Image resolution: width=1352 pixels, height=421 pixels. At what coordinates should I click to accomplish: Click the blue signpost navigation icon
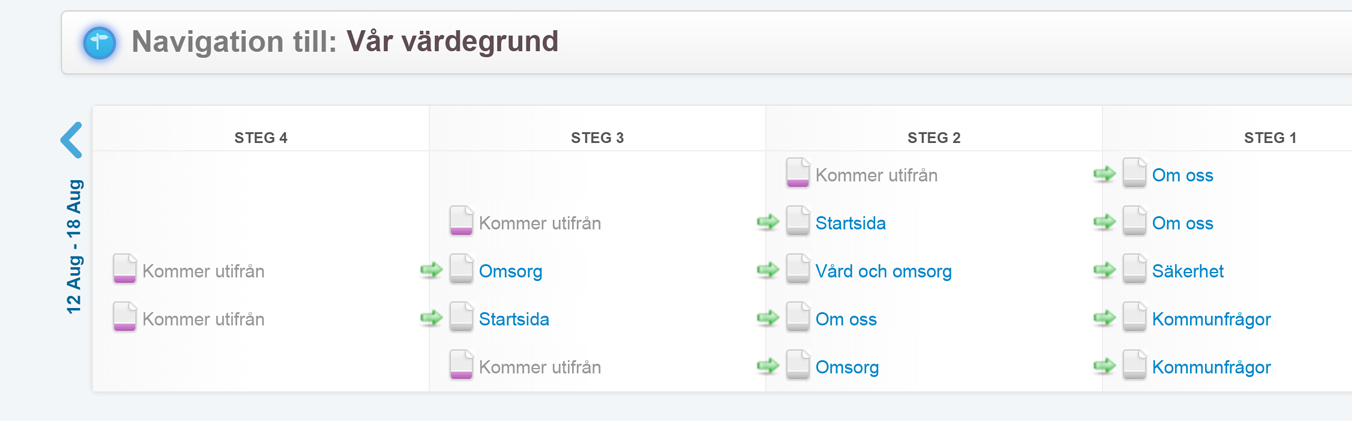[100, 42]
